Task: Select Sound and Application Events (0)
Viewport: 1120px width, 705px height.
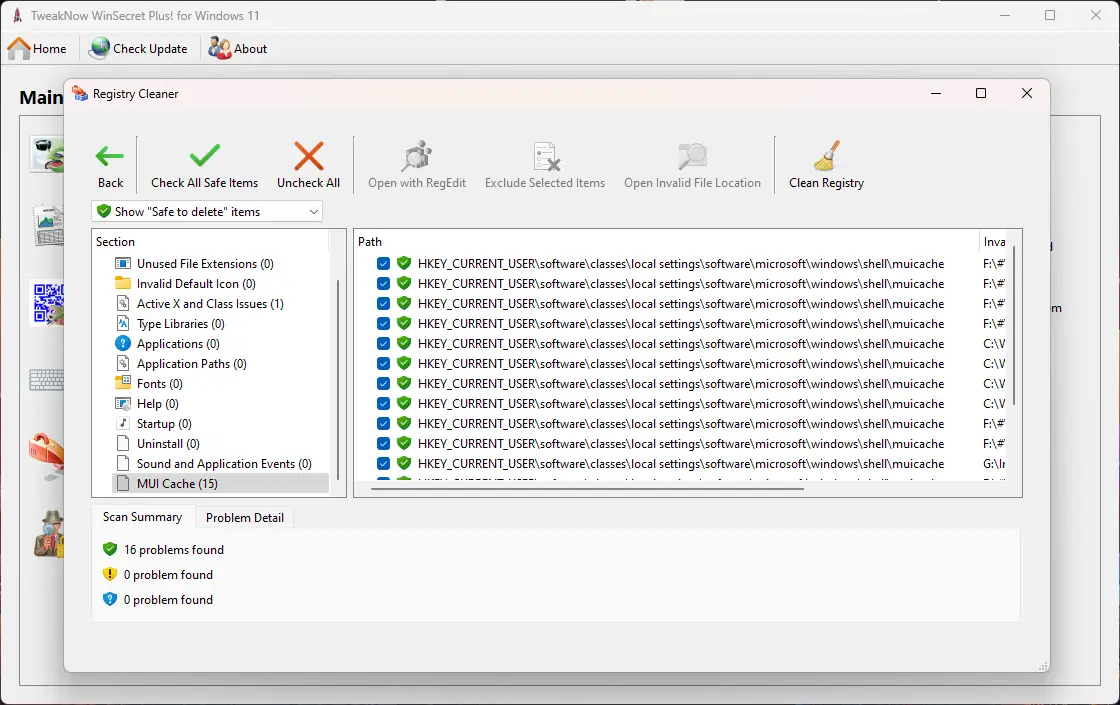Action: tap(224, 464)
